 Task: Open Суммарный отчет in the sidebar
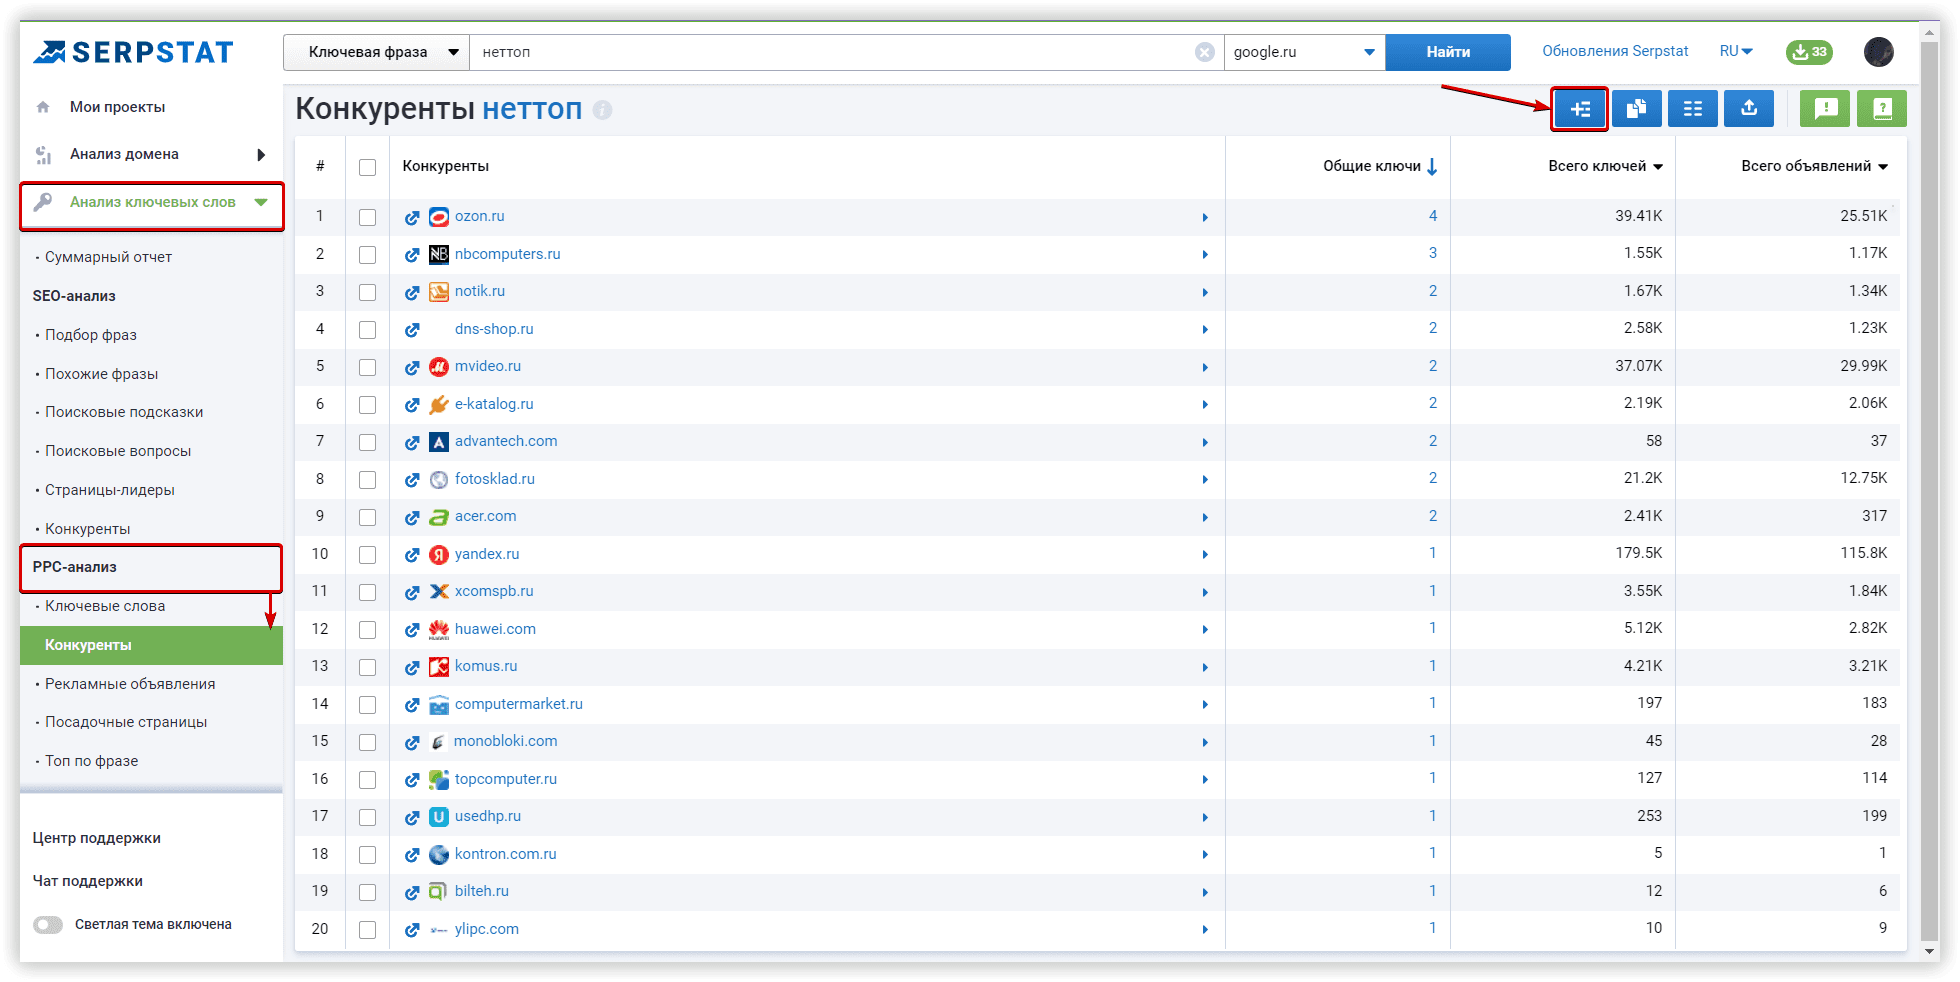pos(108,257)
